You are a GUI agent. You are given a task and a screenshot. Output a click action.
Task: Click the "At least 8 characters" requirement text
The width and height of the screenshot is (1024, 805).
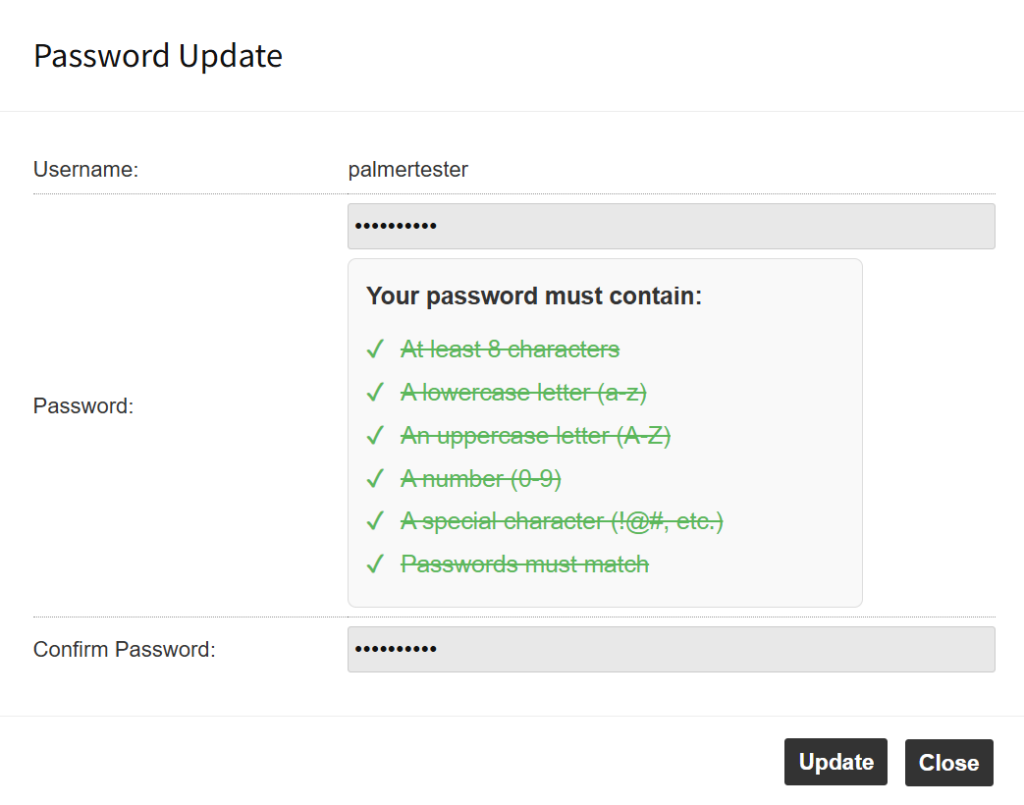[x=510, y=350]
